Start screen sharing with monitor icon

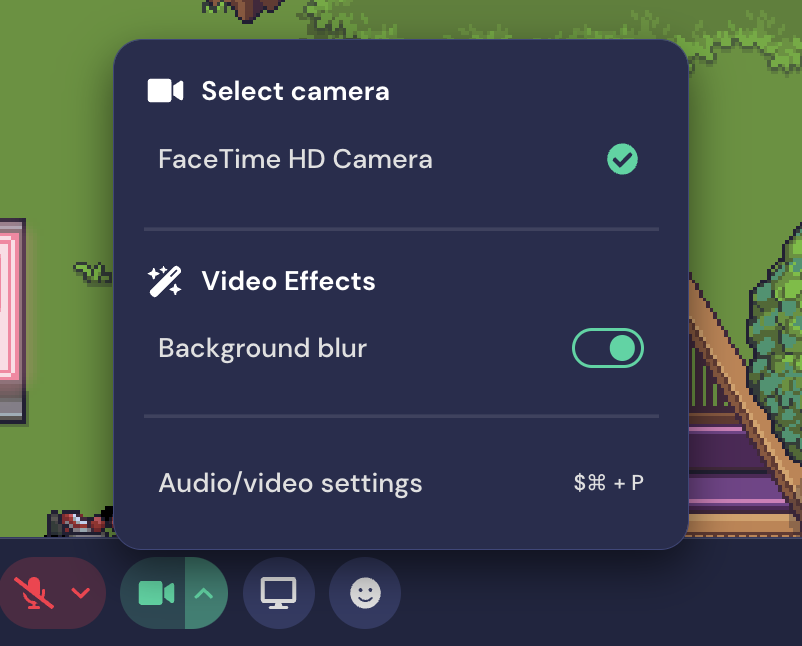coord(279,593)
